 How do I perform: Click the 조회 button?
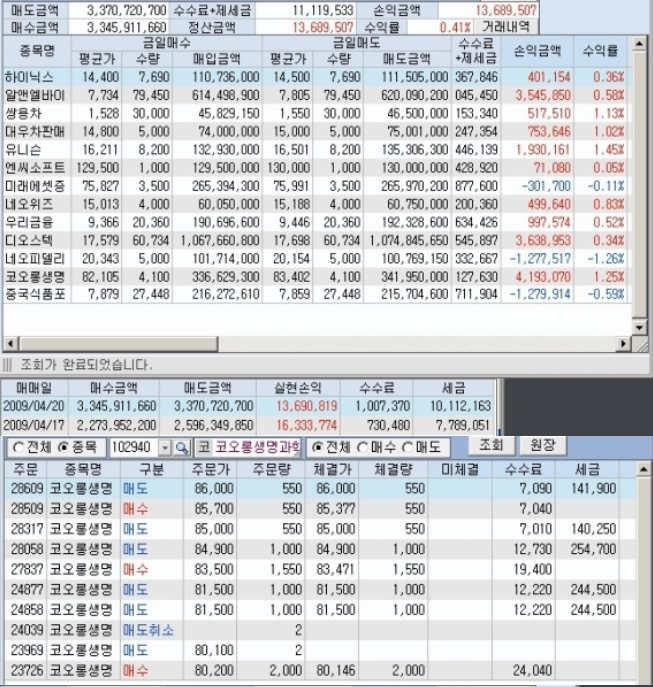click(x=491, y=446)
